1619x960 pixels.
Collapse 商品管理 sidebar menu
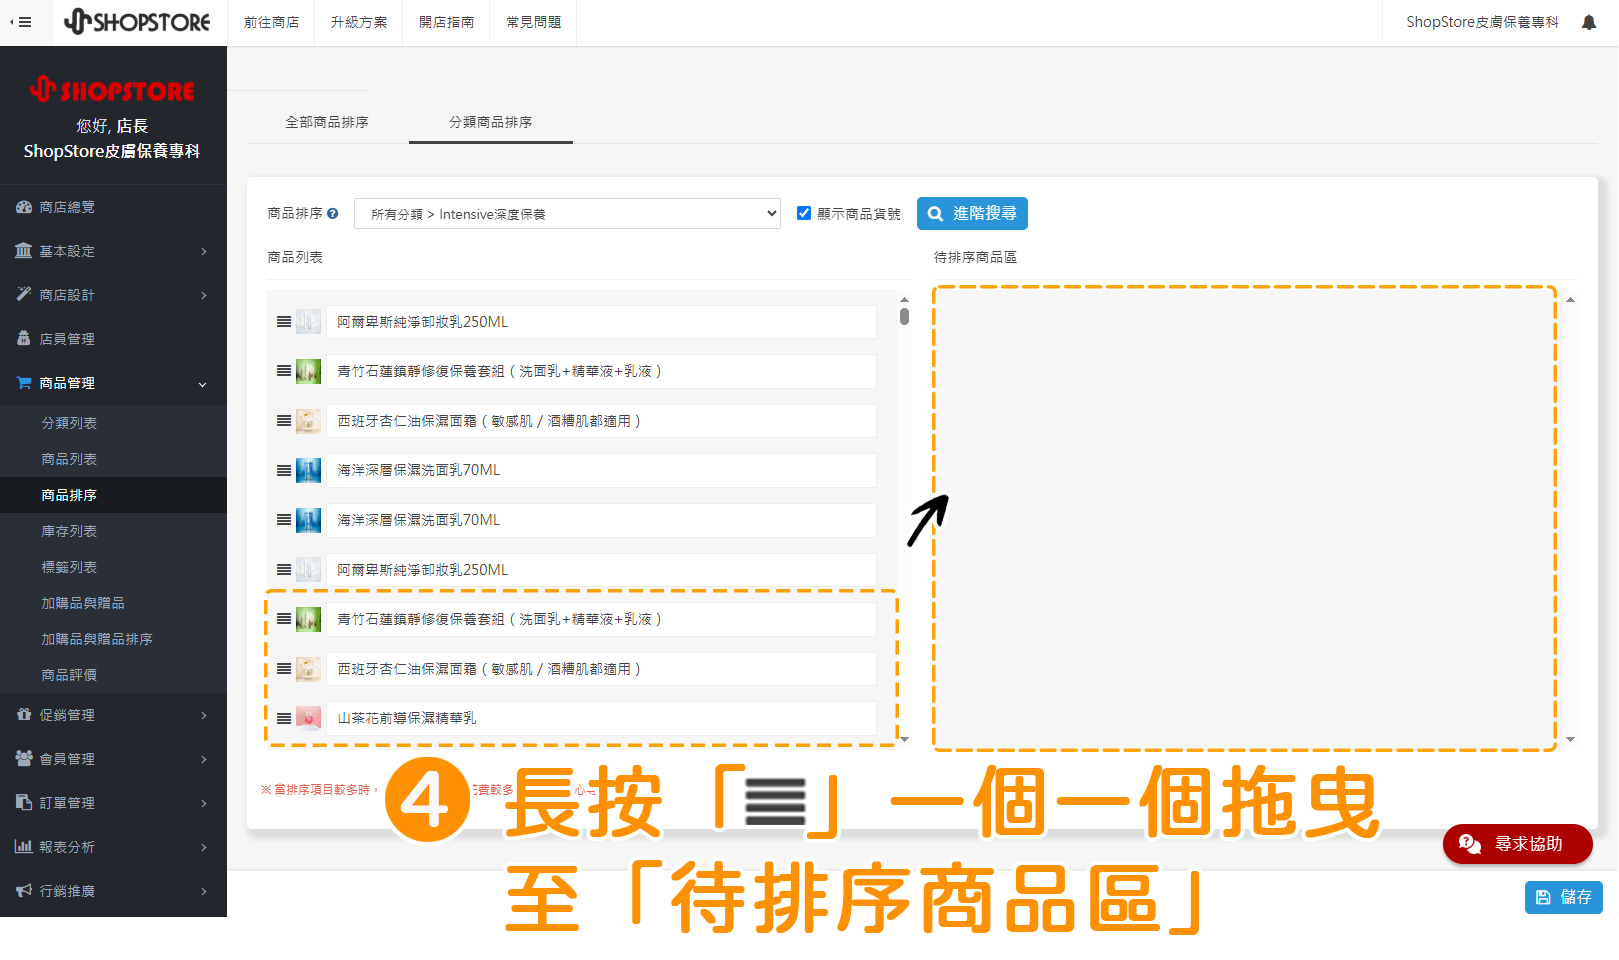tap(112, 383)
